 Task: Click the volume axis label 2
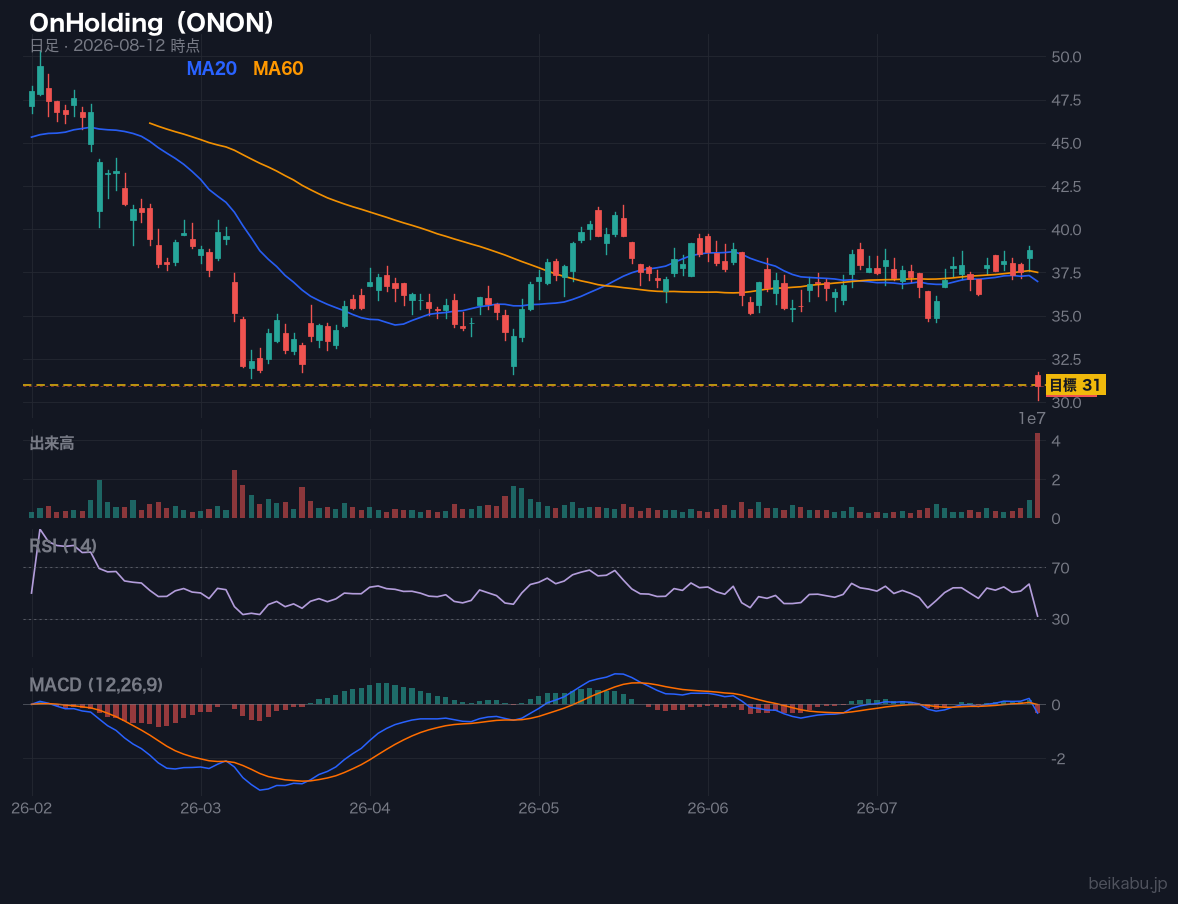click(1056, 479)
